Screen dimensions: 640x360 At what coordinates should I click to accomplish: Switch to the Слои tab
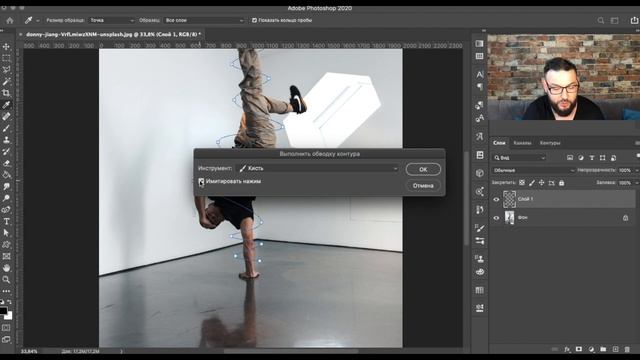click(499, 143)
